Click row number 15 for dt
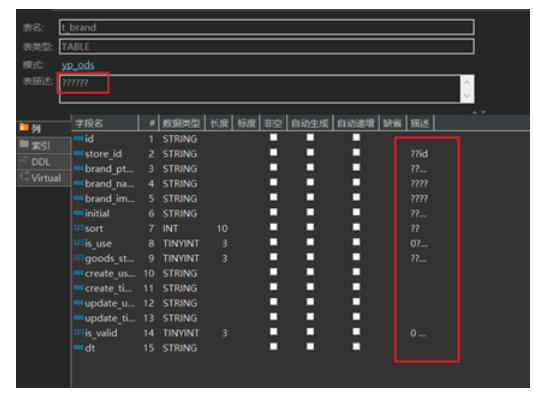Screen dimensions: 533x395 (x=149, y=348)
